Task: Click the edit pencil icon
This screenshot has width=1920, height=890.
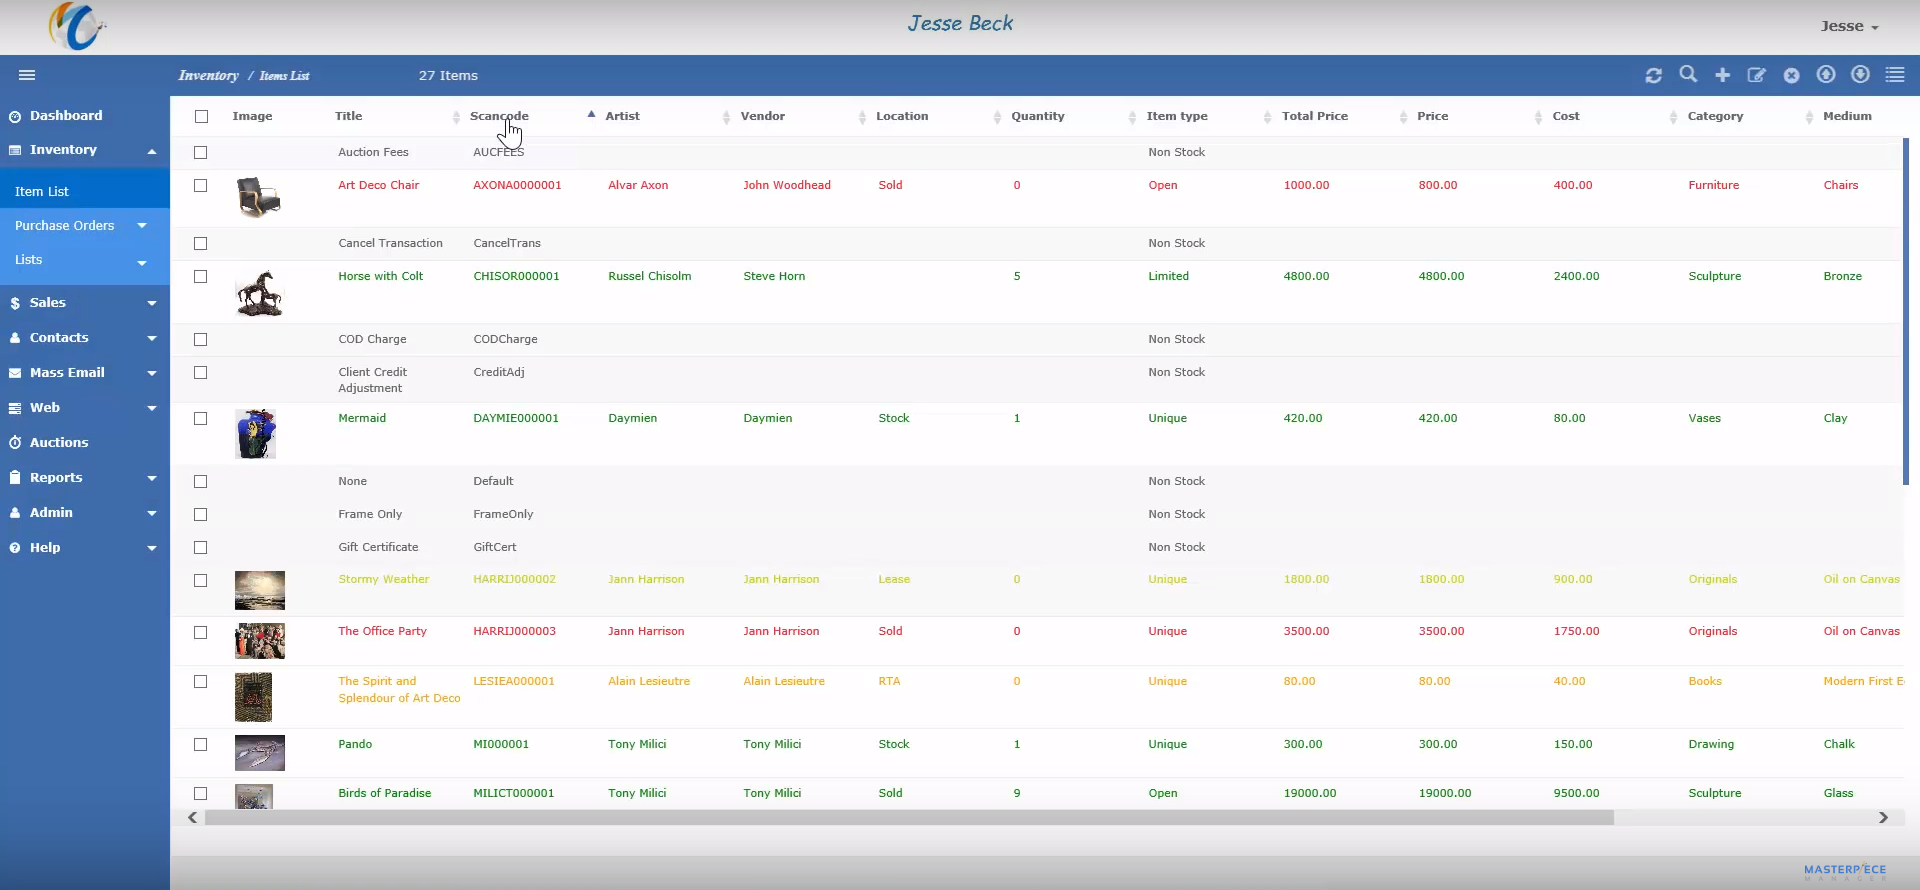Action: (1756, 75)
